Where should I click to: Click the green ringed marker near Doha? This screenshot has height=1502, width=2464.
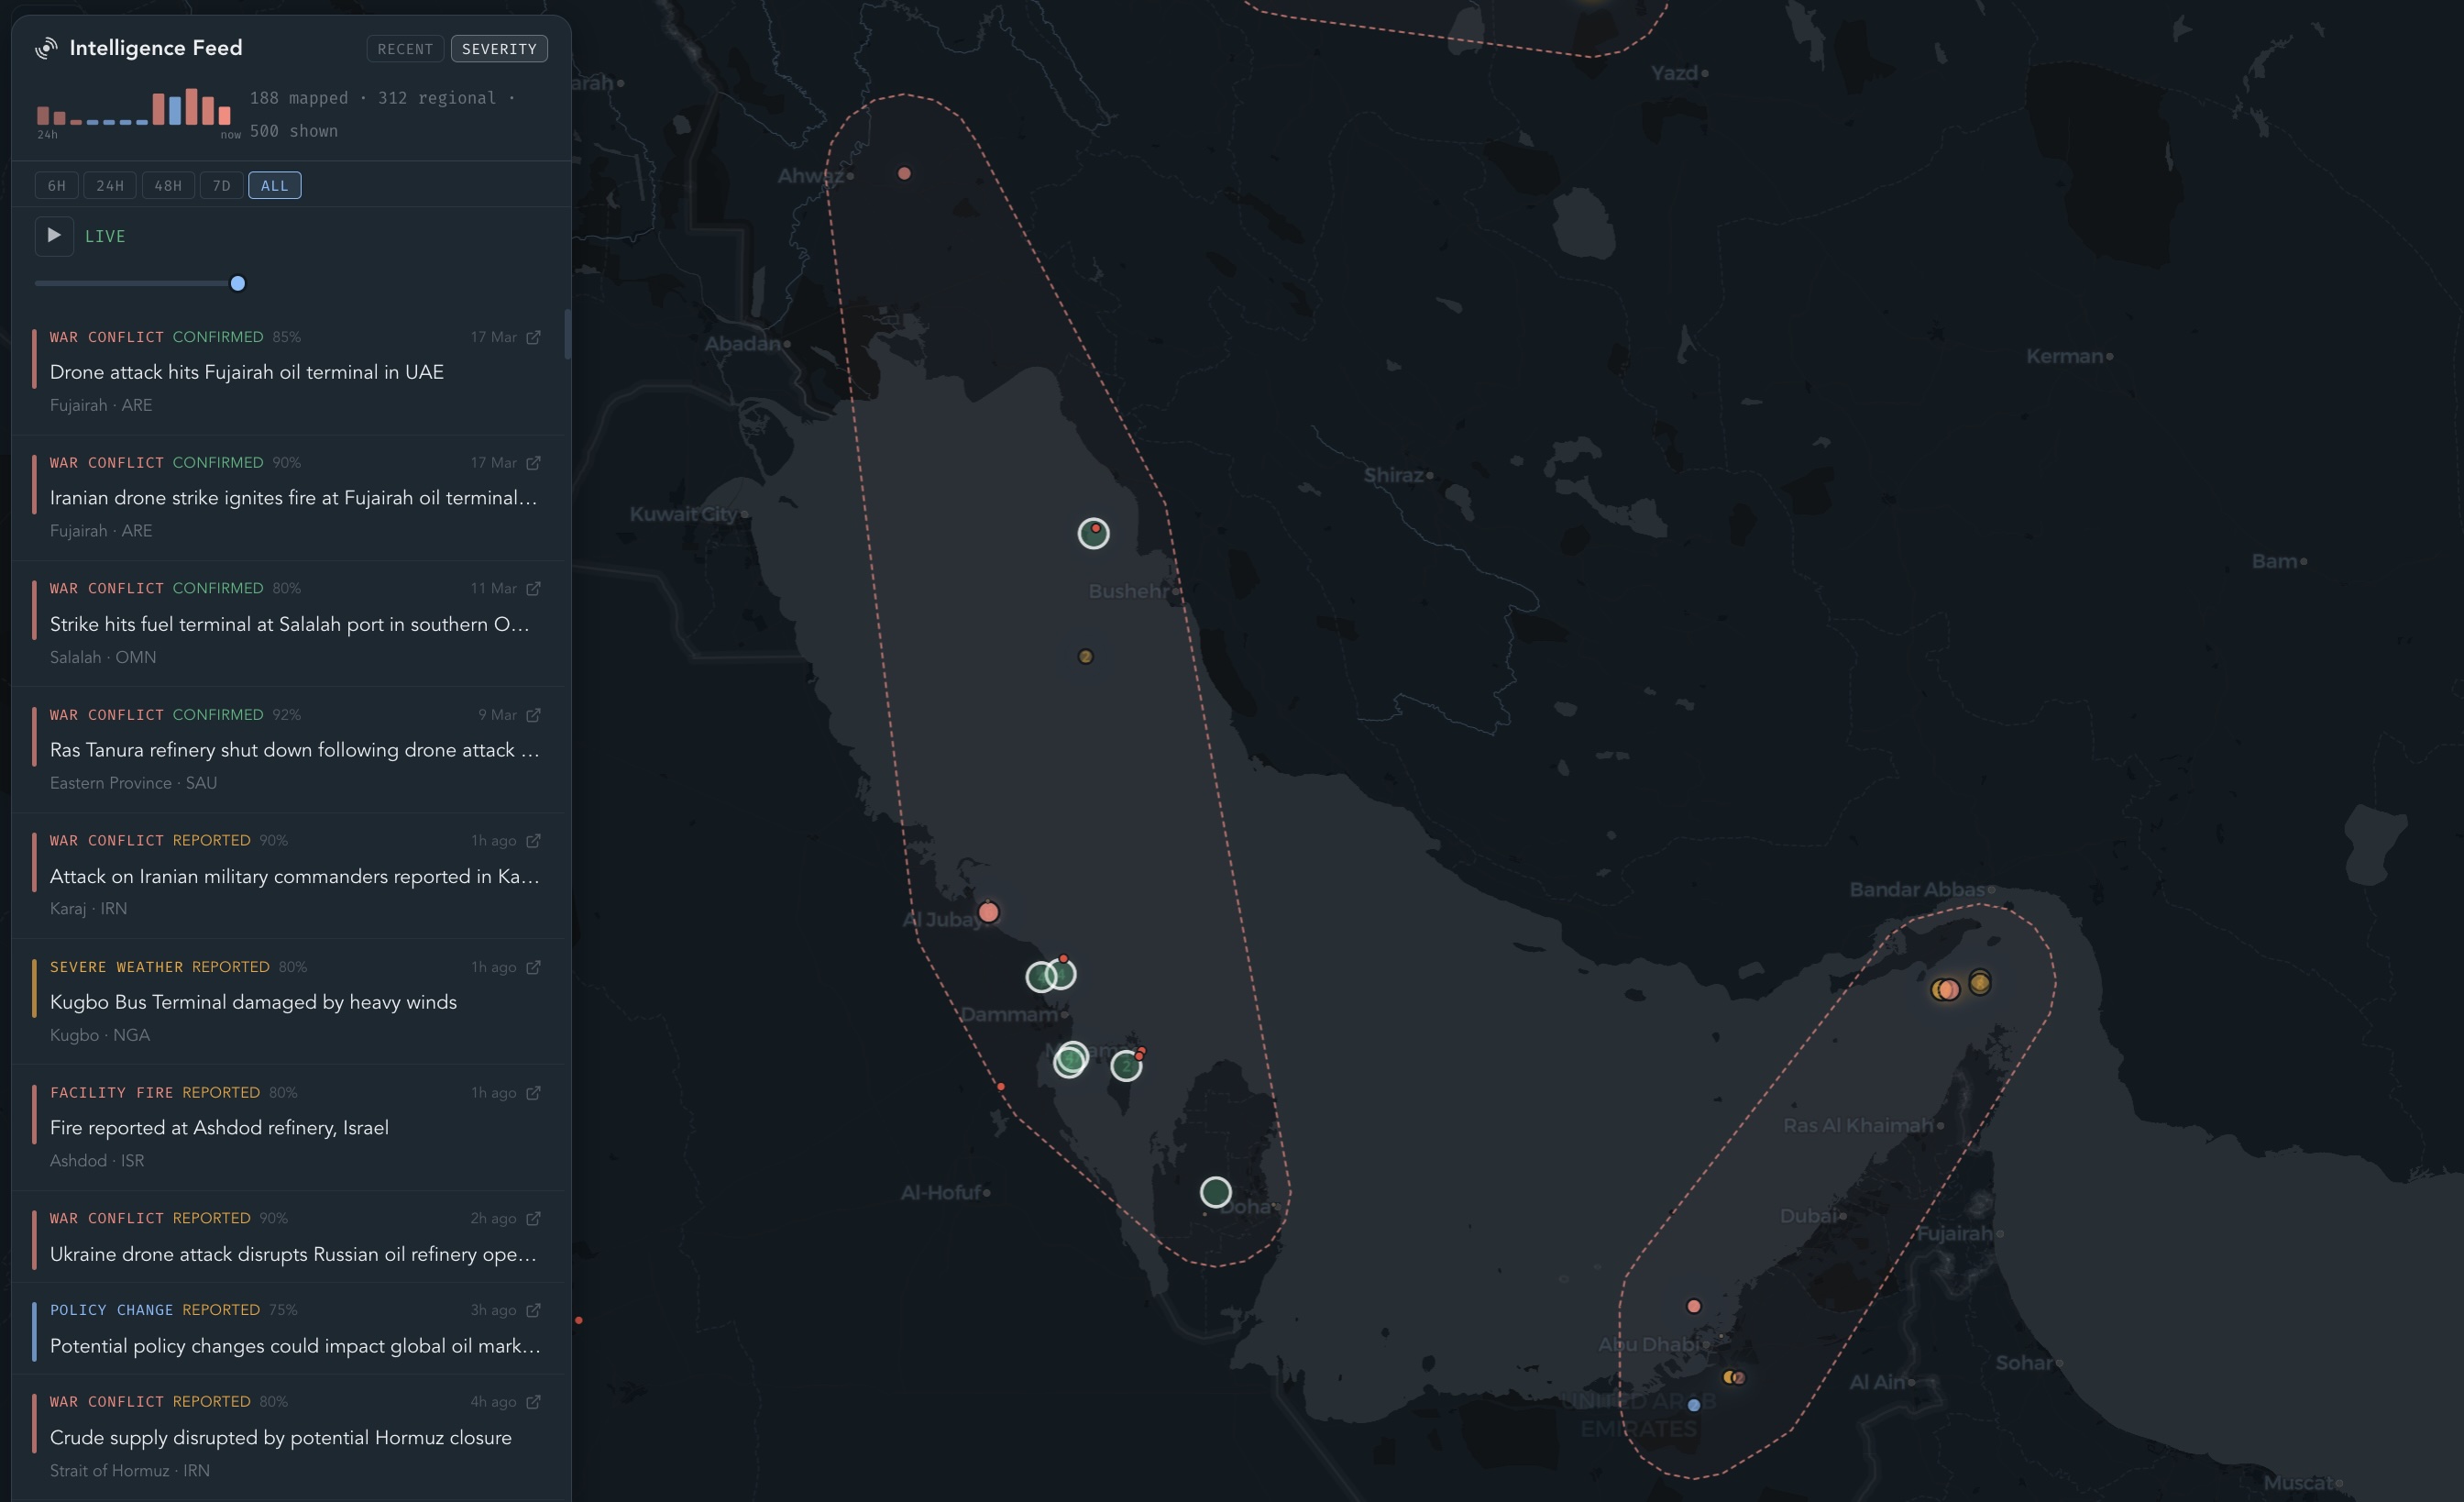click(1215, 1192)
